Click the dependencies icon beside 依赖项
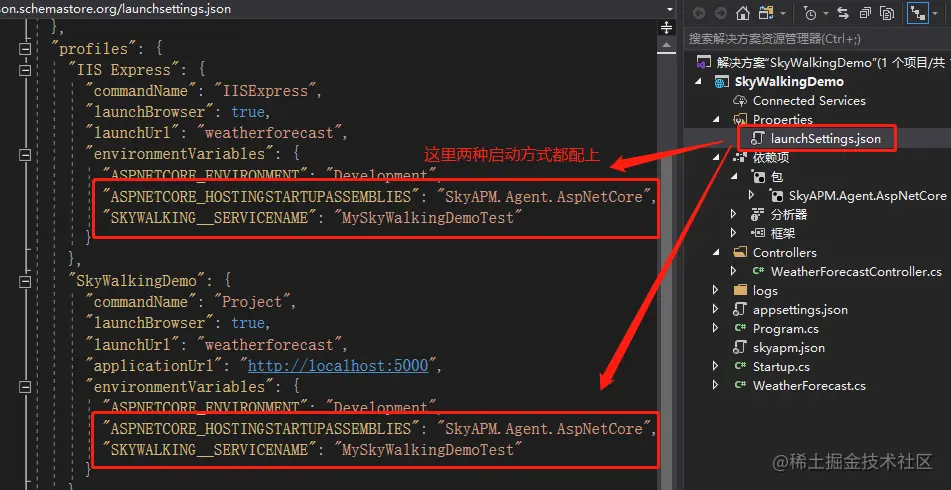 coord(740,158)
